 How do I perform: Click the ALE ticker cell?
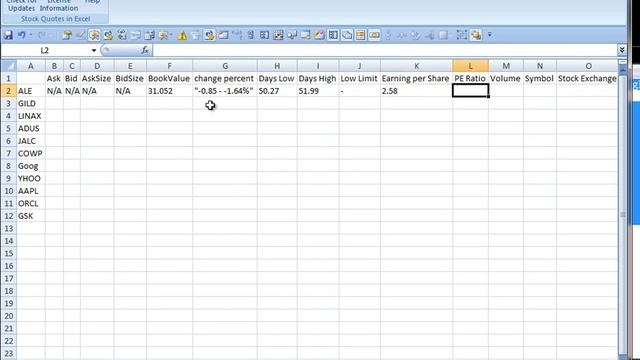pos(31,91)
